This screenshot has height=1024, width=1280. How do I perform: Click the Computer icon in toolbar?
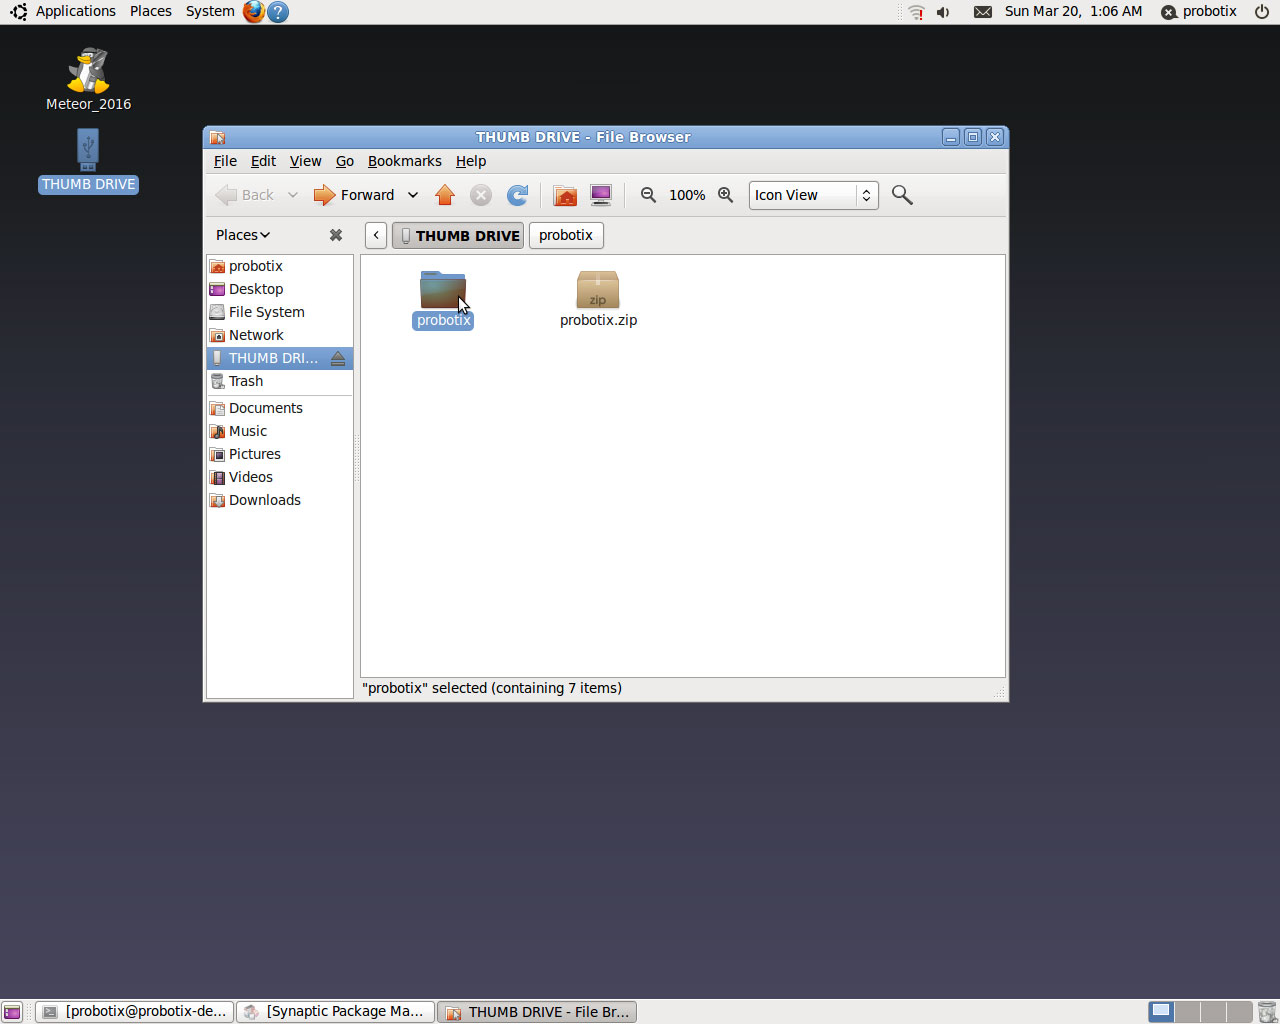601,195
